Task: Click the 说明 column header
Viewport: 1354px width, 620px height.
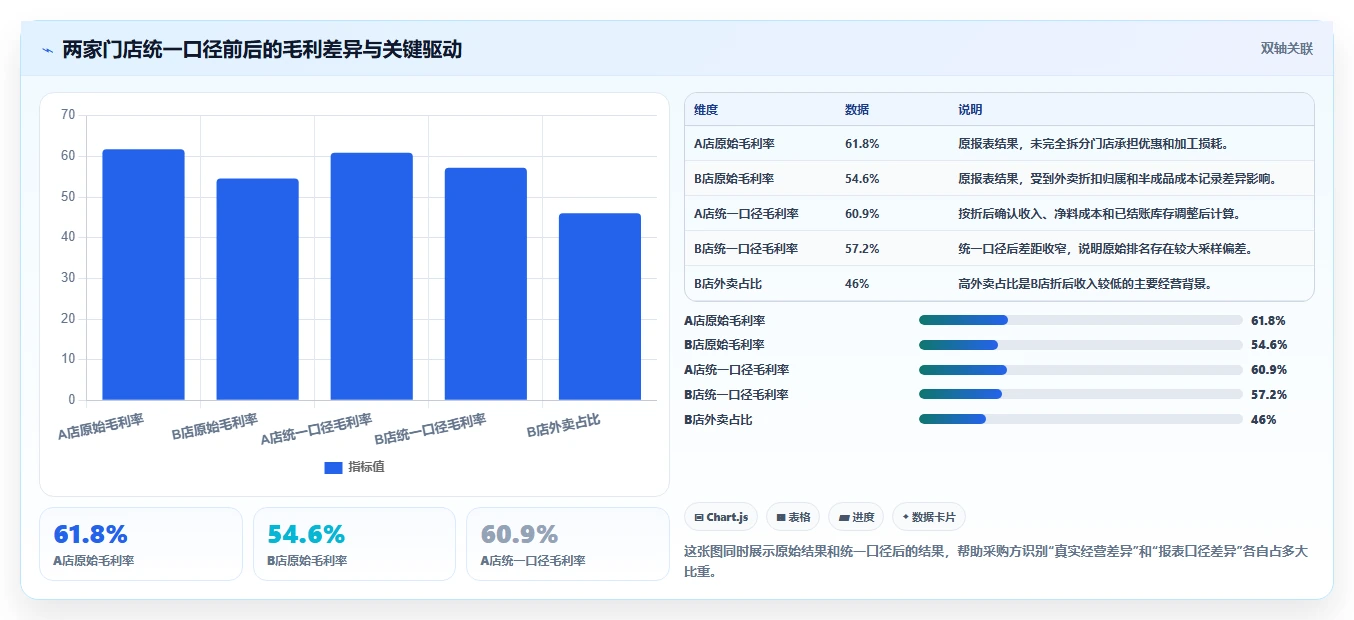Action: click(x=970, y=110)
